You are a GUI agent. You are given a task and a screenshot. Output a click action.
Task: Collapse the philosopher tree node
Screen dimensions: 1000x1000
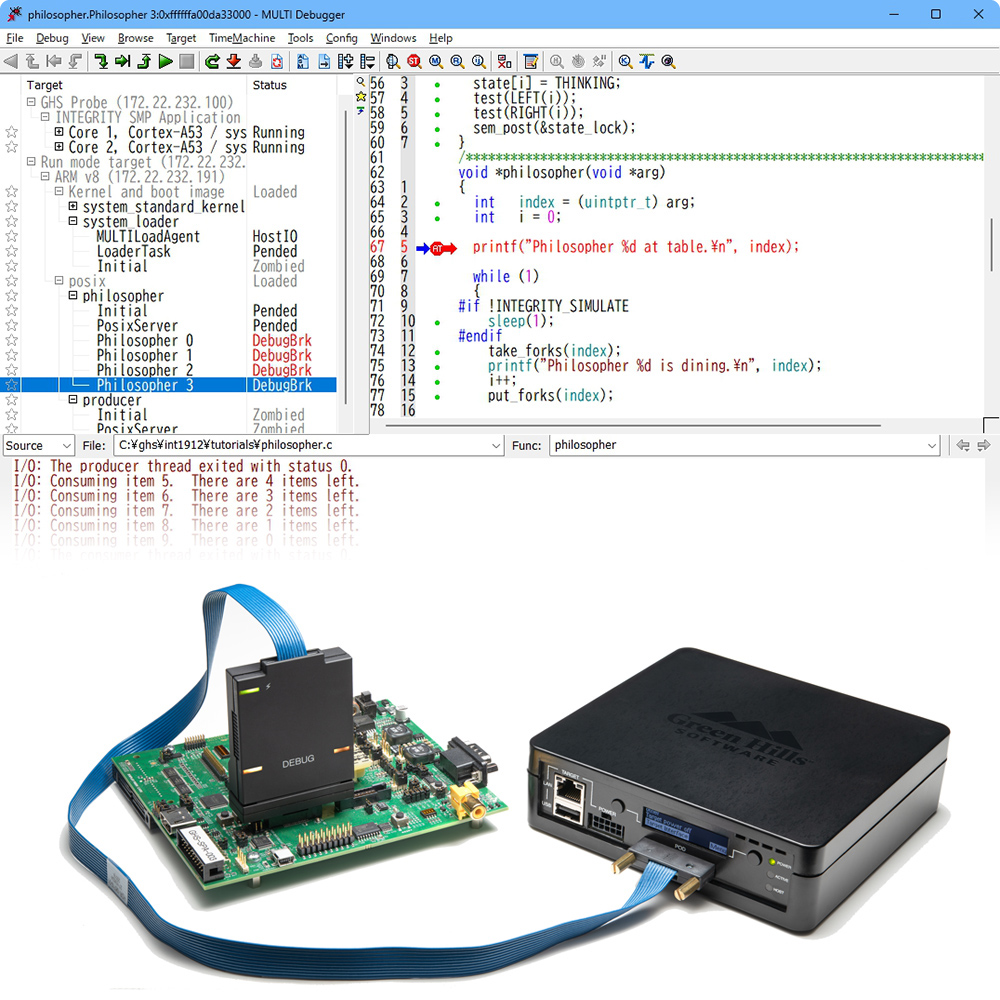tap(73, 295)
